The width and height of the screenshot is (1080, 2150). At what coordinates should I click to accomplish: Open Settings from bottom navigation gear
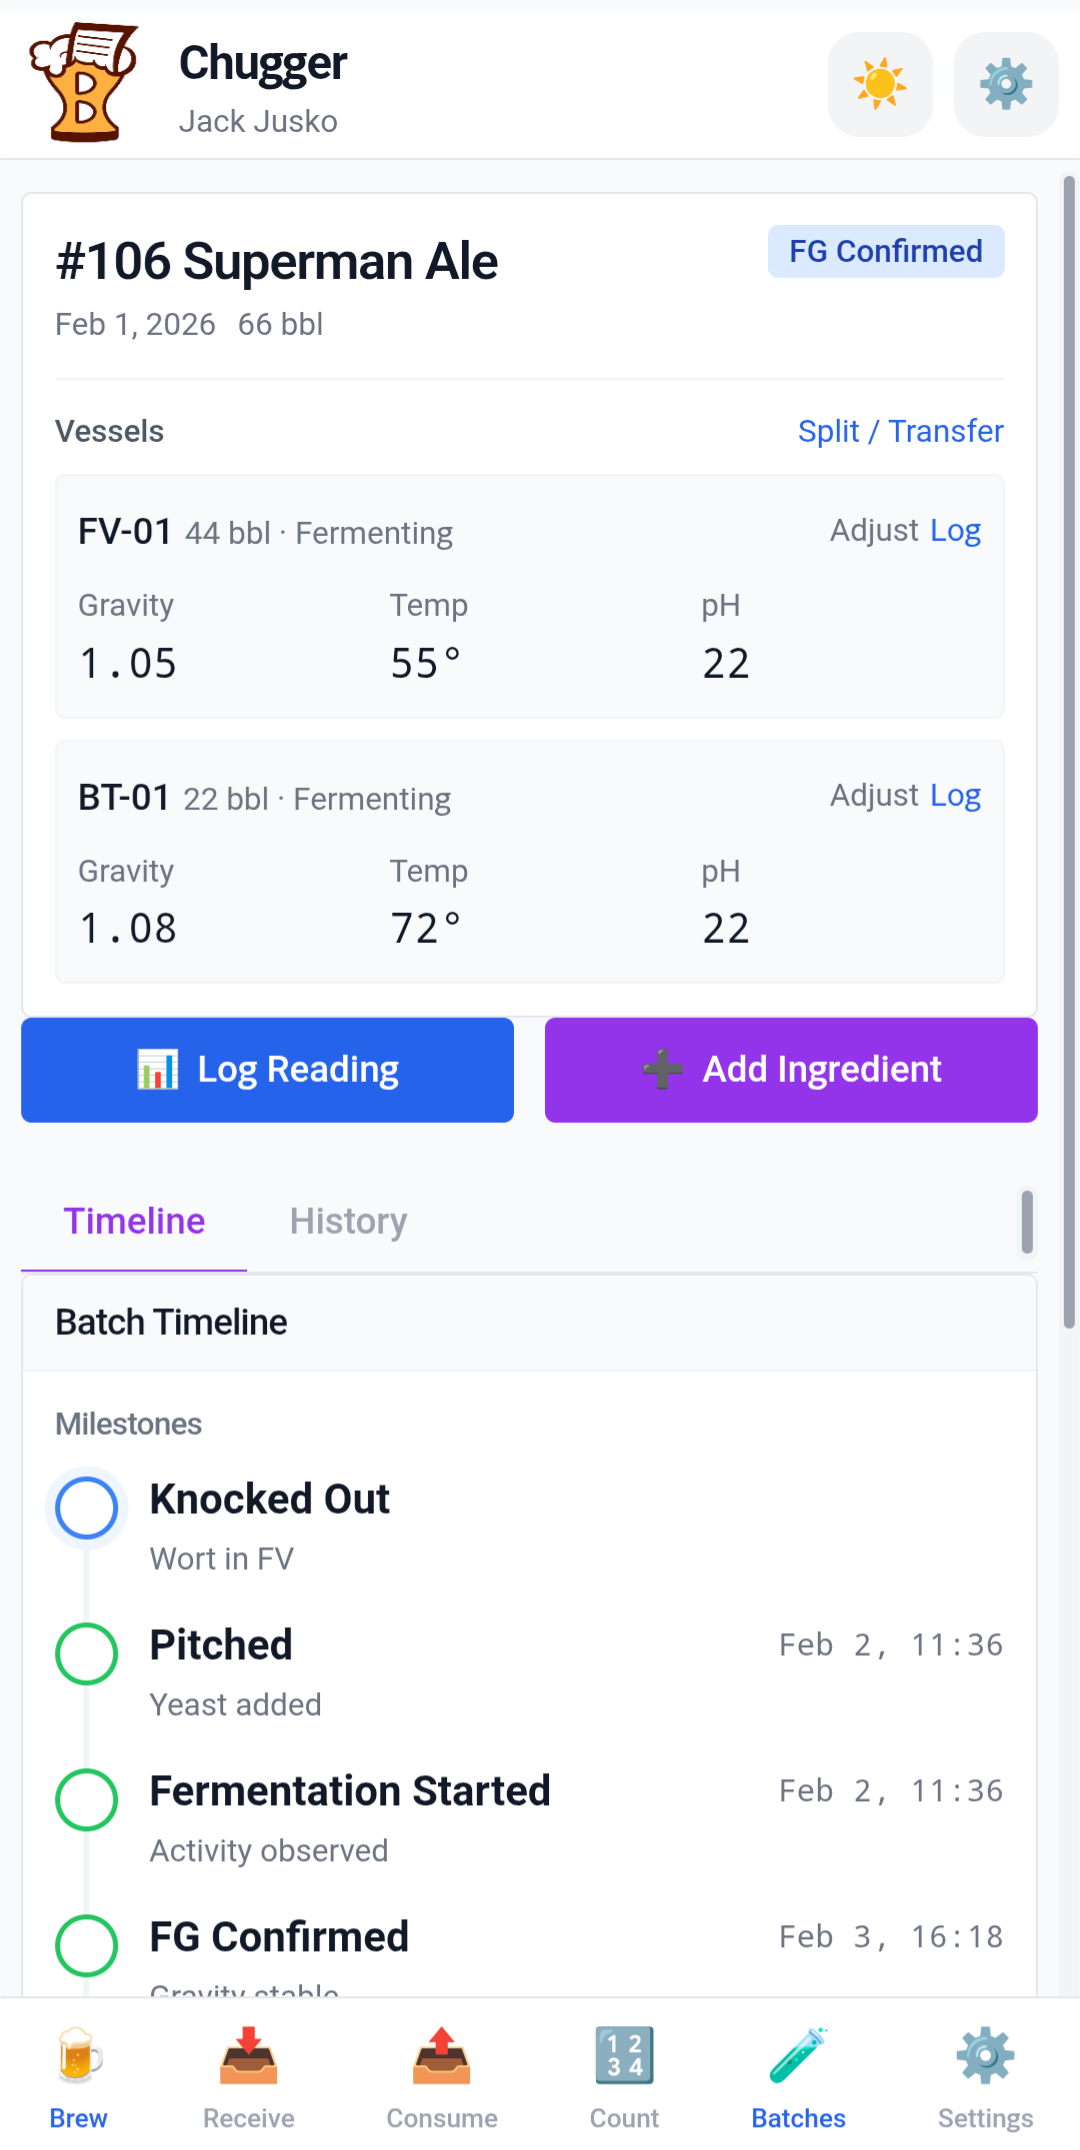985,2052
